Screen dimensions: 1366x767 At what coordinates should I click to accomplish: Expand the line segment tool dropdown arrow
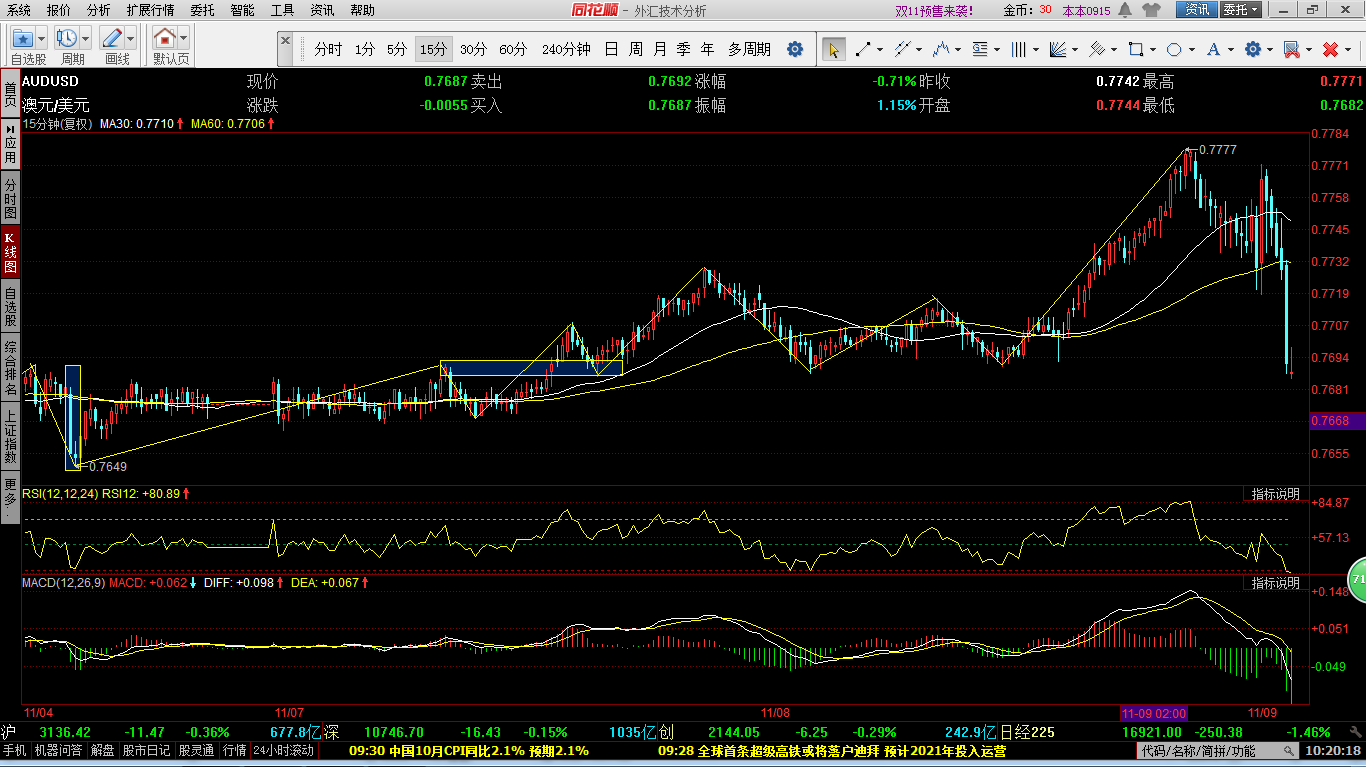[x=880, y=49]
